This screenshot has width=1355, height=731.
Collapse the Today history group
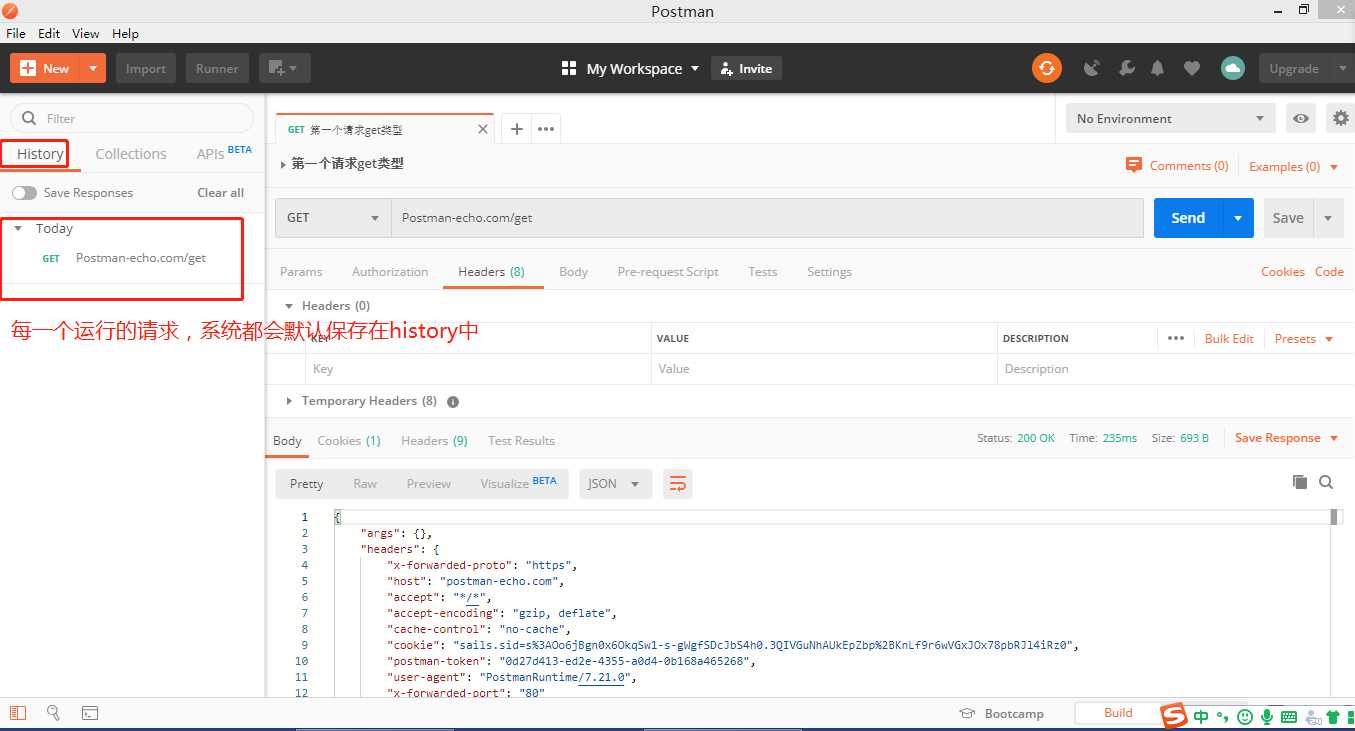coord(18,229)
